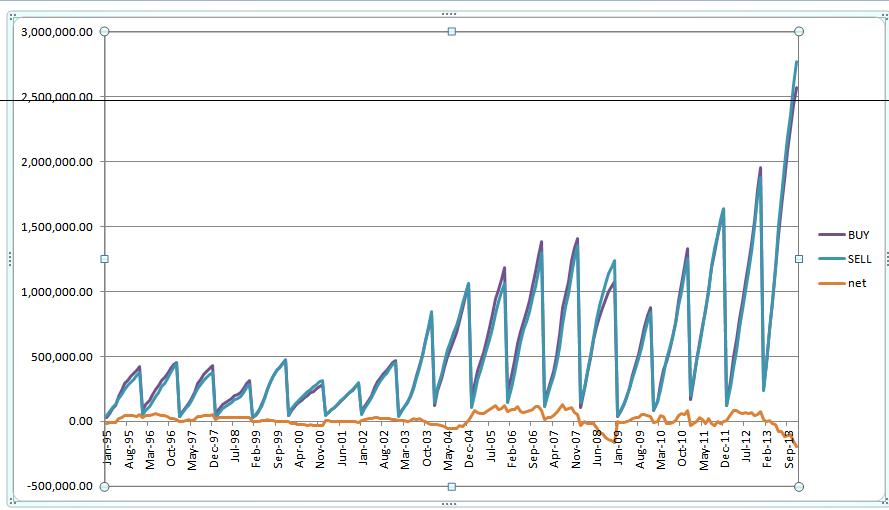Viewport: 889px width, 510px height.
Task: Click the 2,000,000.00 axis label
Action: point(57,162)
